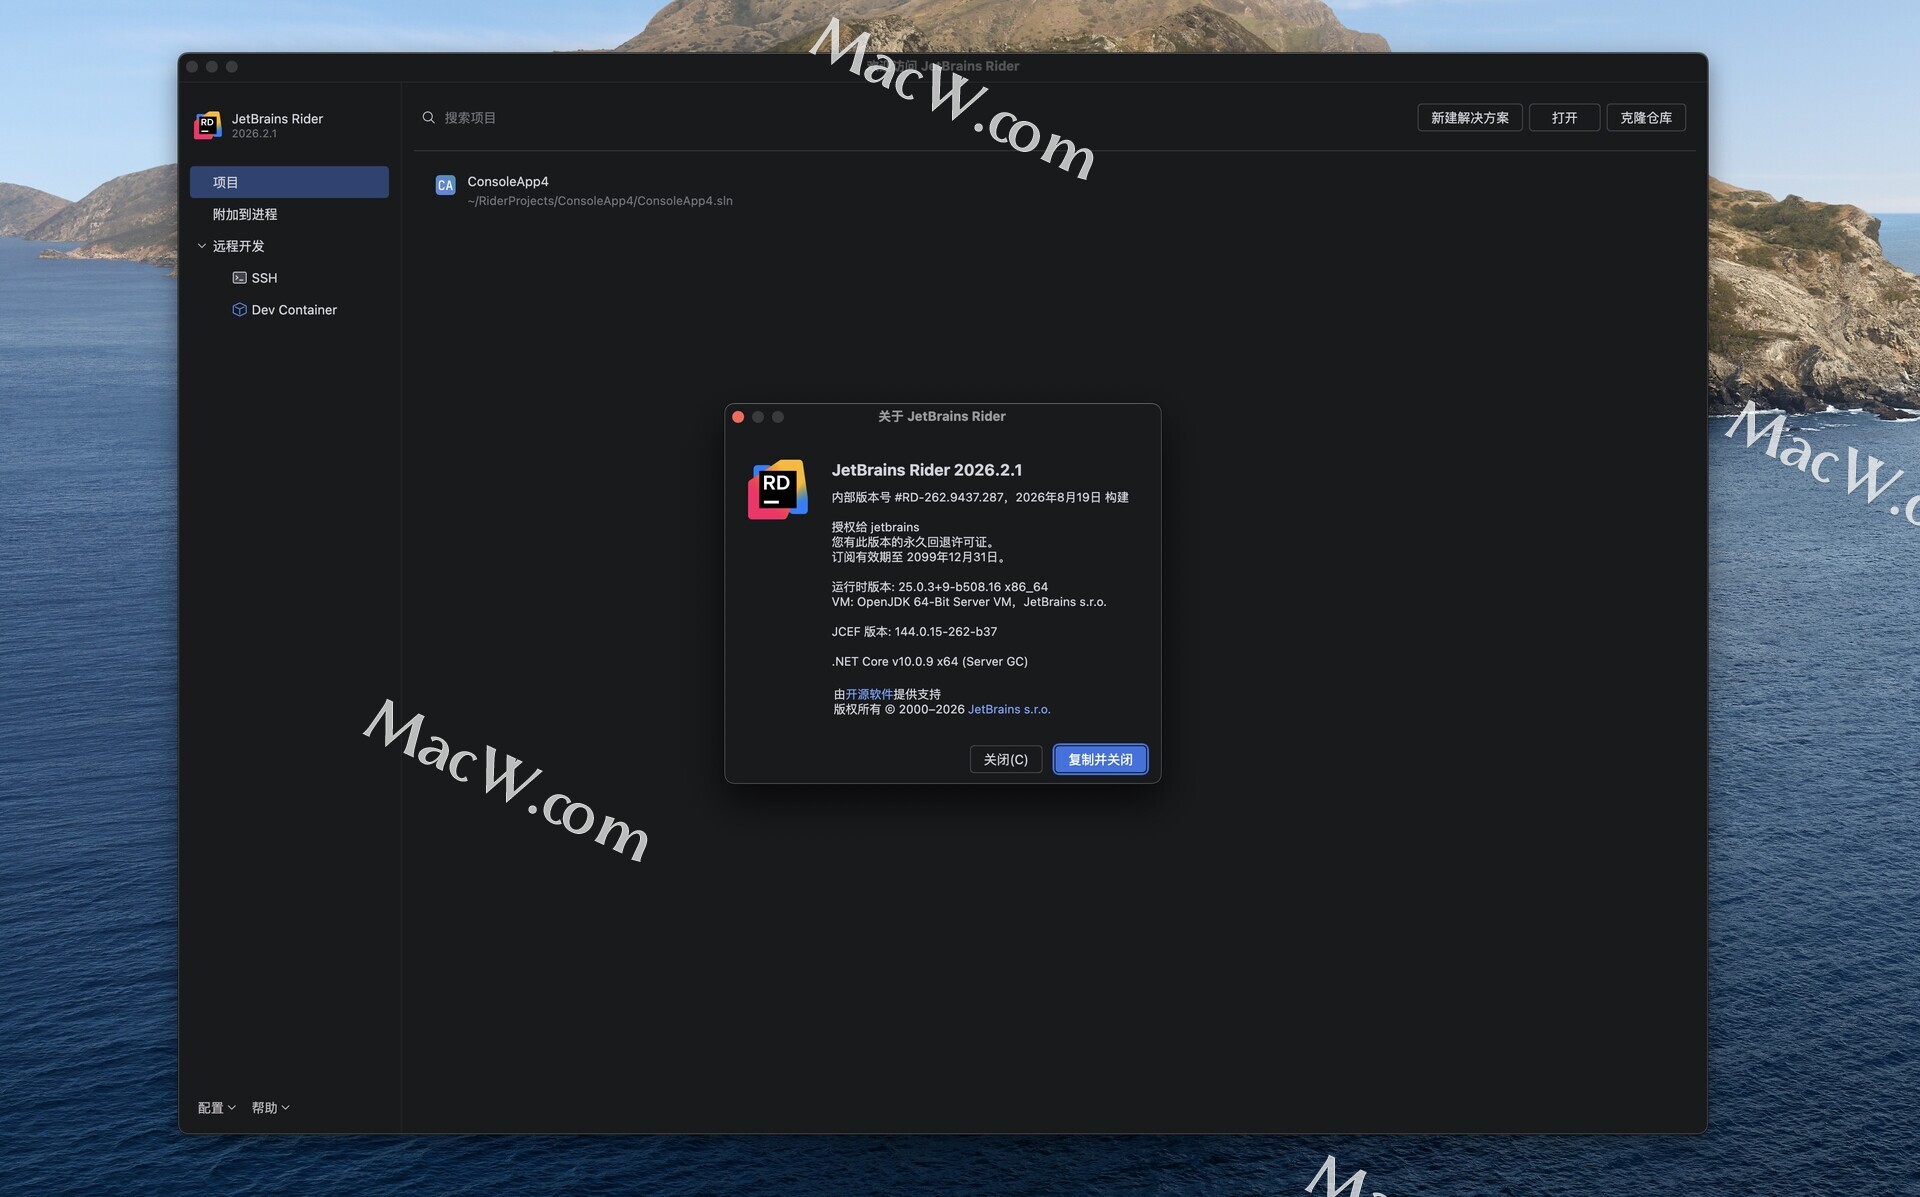Click the build number #RD-262.9437.287 line
The image size is (1920, 1197).
tap(980, 497)
